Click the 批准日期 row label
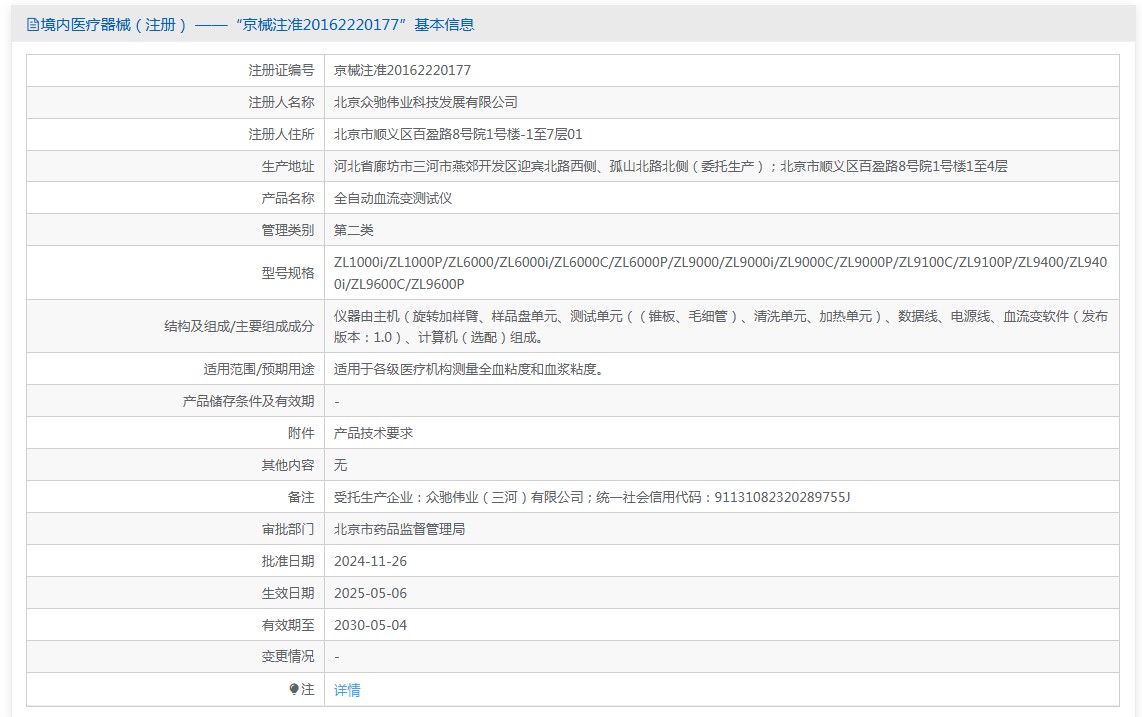The height and width of the screenshot is (717, 1142). pos(288,562)
